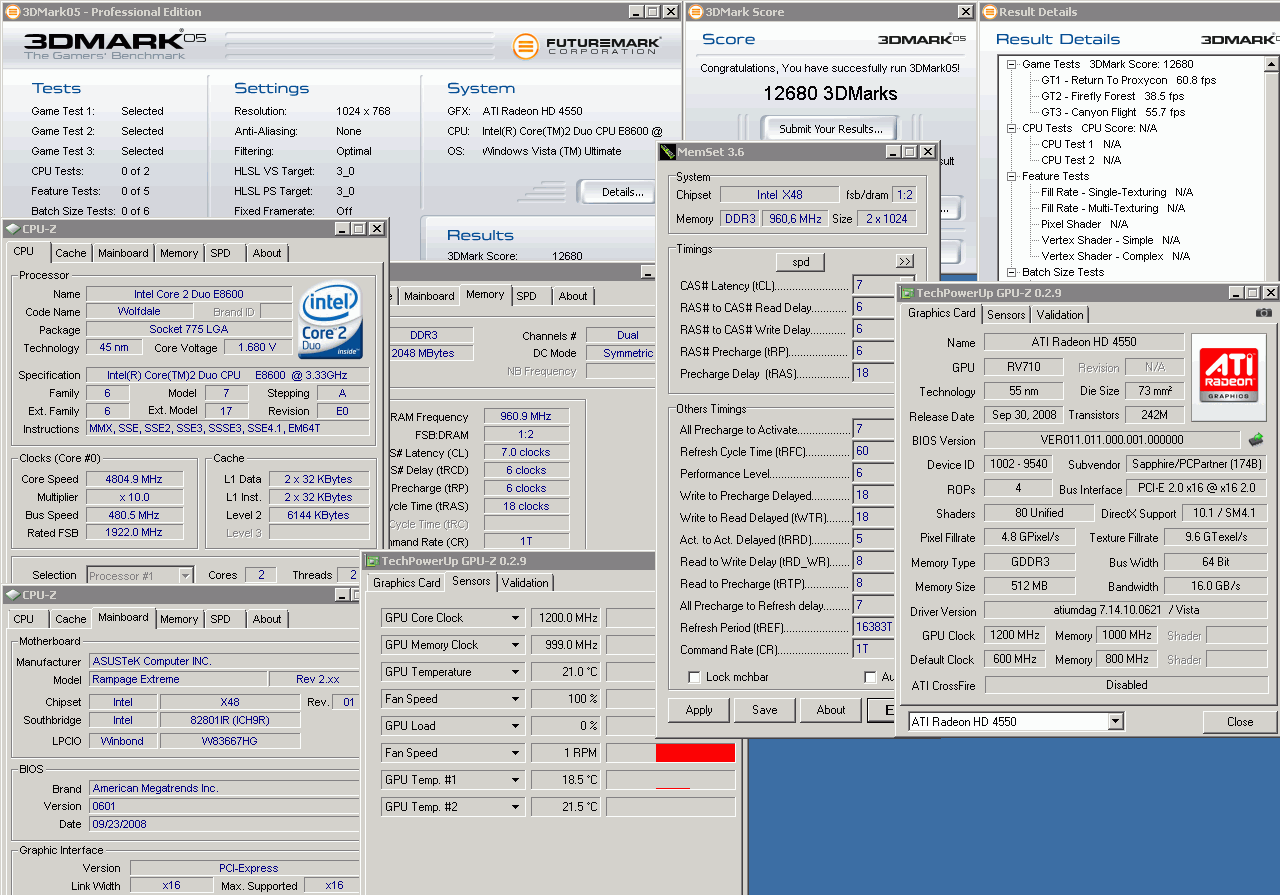This screenshot has width=1280, height=895.
Task: Click the Futuremark Corporation logo
Action: [x=587, y=46]
